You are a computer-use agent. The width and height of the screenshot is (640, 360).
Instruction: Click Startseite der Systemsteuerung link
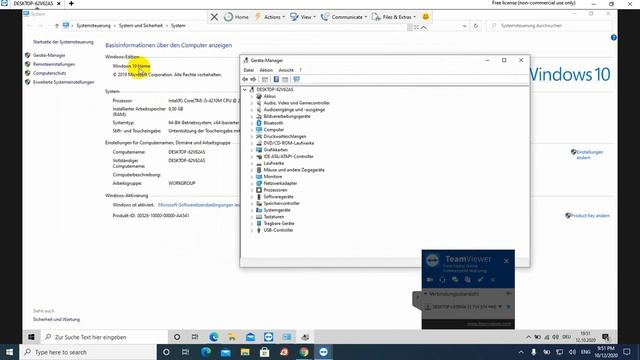coord(63,42)
